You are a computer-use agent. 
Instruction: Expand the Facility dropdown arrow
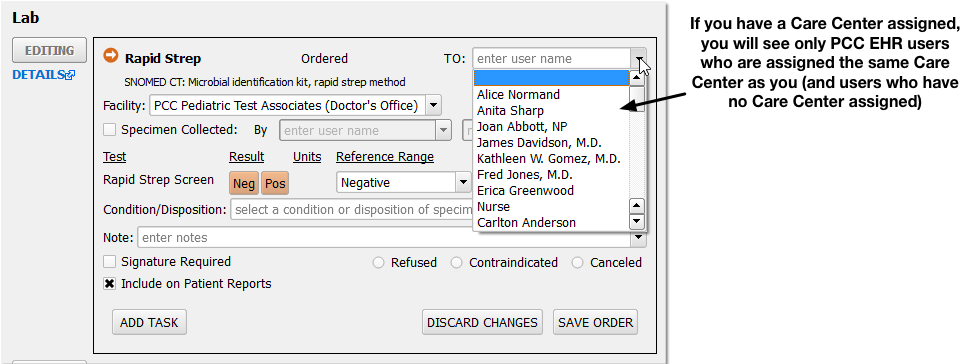coord(433,105)
